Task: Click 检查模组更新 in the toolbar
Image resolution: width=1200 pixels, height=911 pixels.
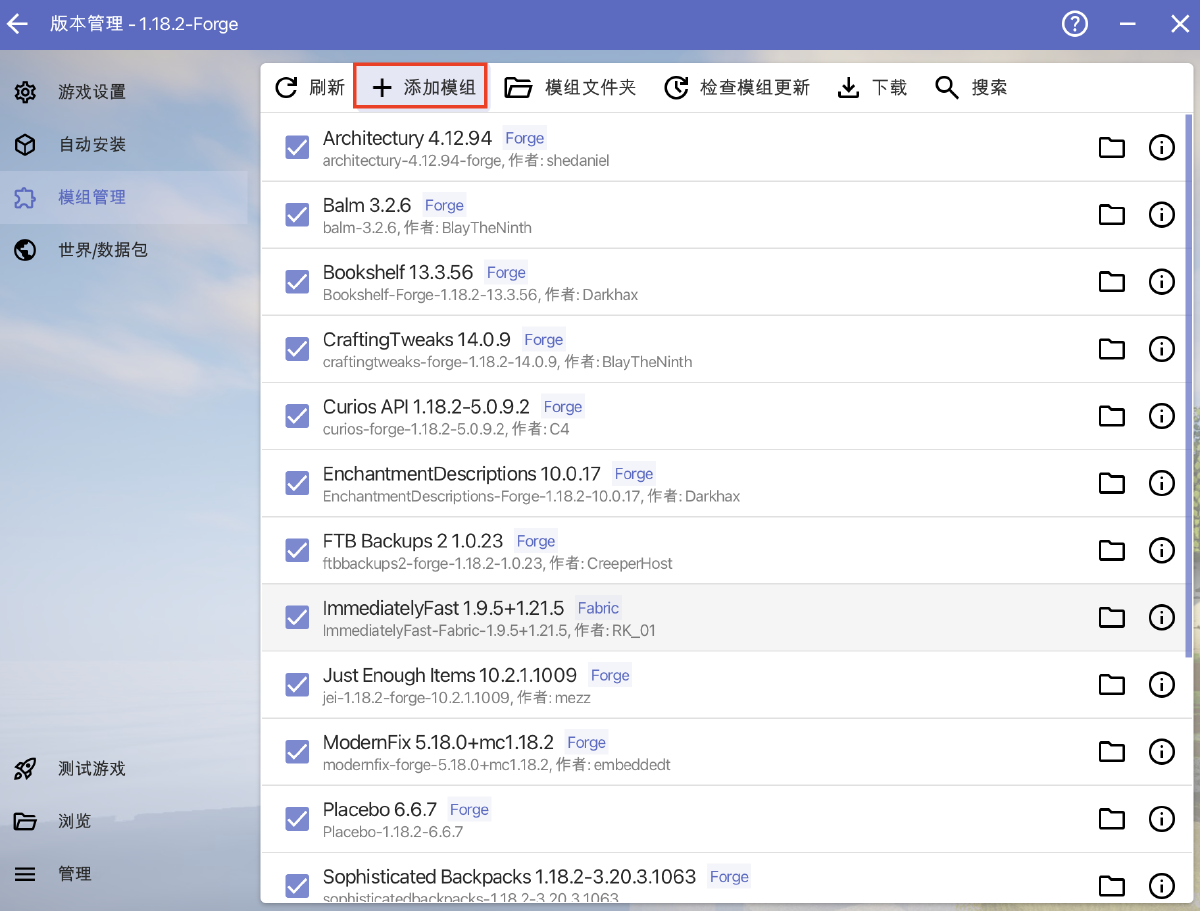Action: click(x=737, y=88)
